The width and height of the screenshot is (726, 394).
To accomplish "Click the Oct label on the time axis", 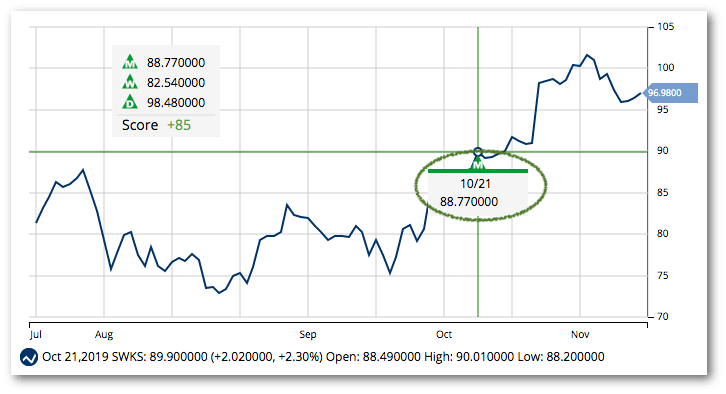I will 444,334.
